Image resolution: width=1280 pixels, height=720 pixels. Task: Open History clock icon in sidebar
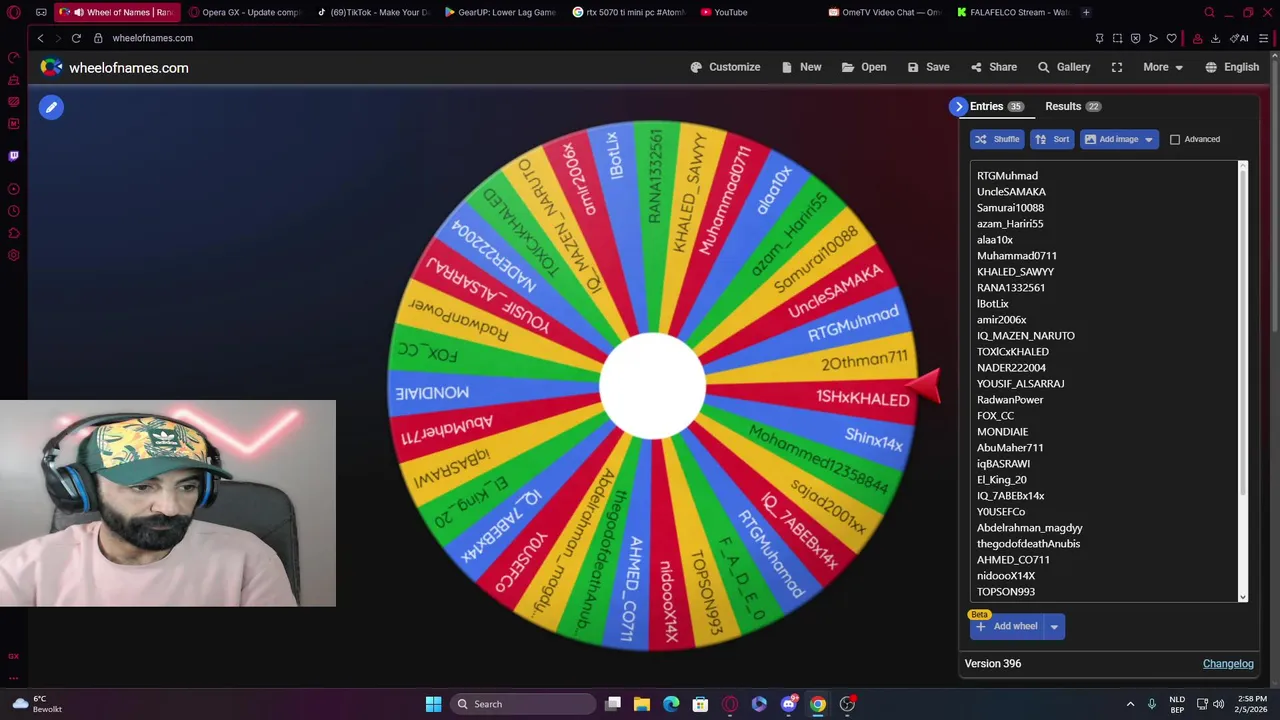13,211
